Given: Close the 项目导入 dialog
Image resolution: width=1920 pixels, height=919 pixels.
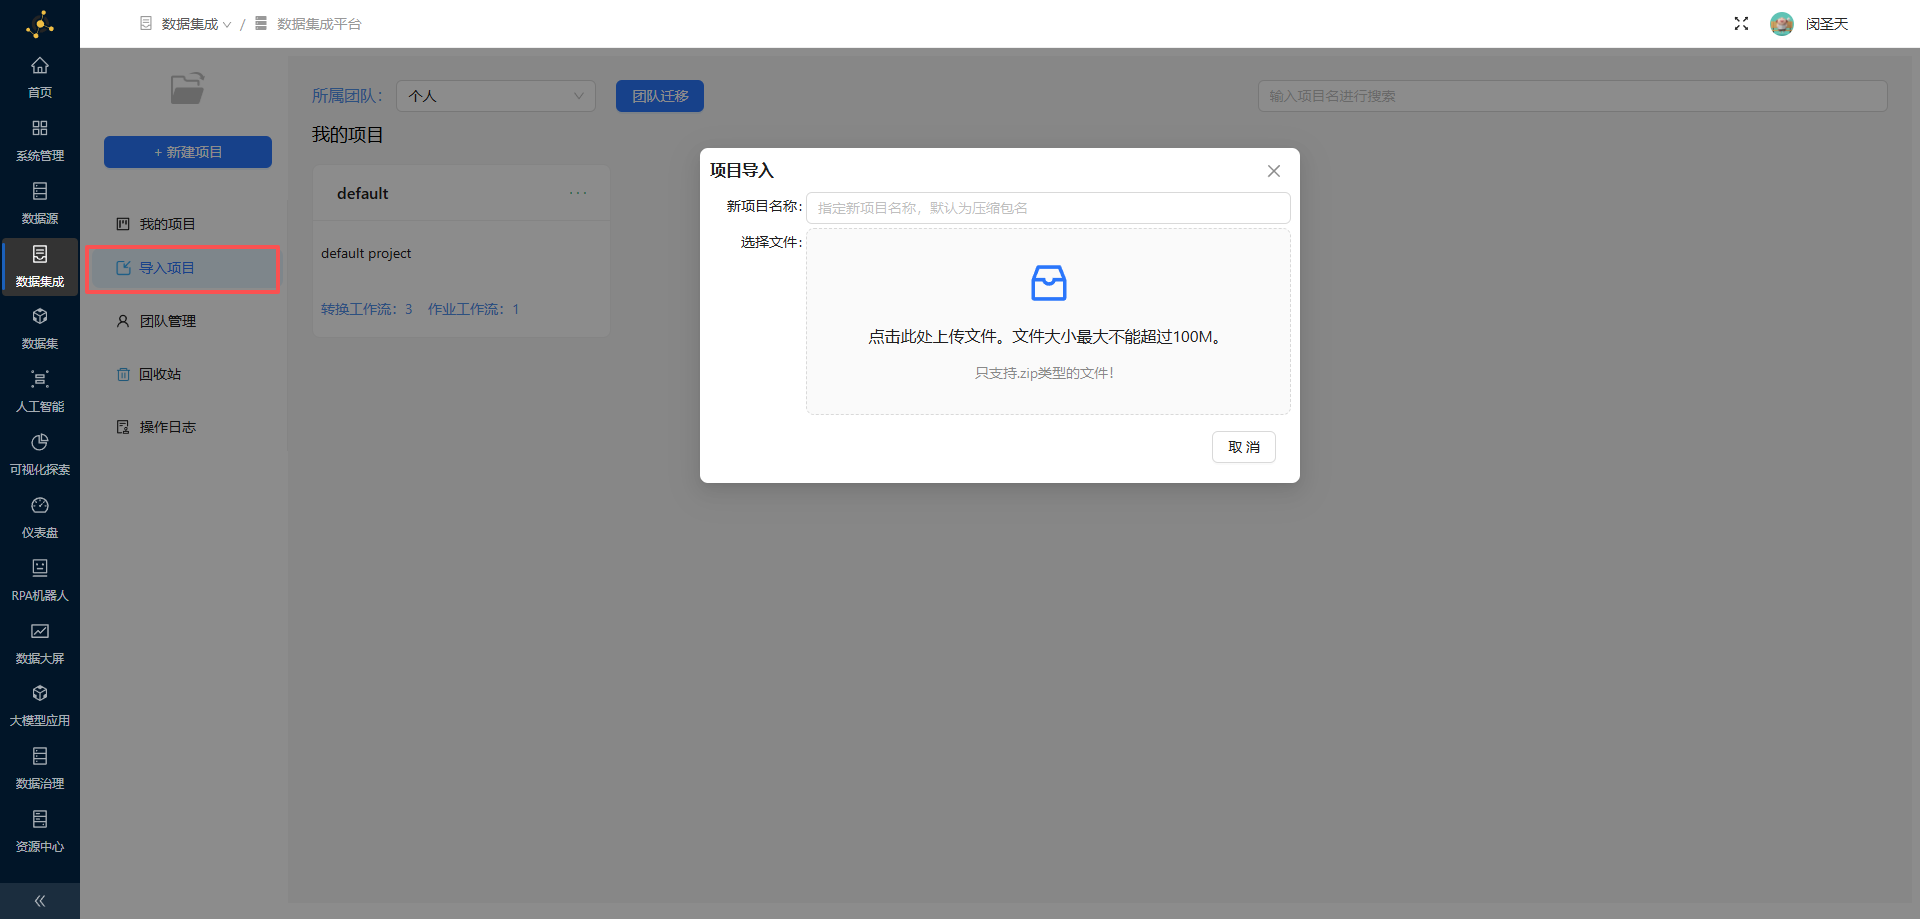Looking at the screenshot, I should (1273, 171).
